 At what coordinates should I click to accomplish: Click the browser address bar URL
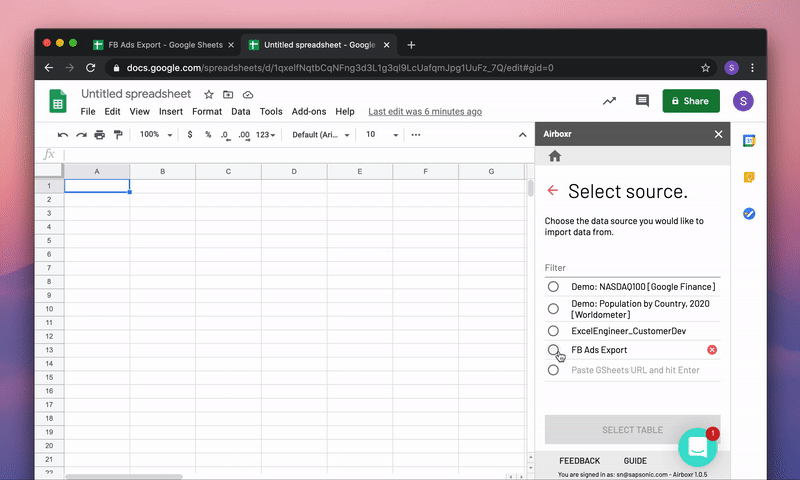tap(340, 68)
